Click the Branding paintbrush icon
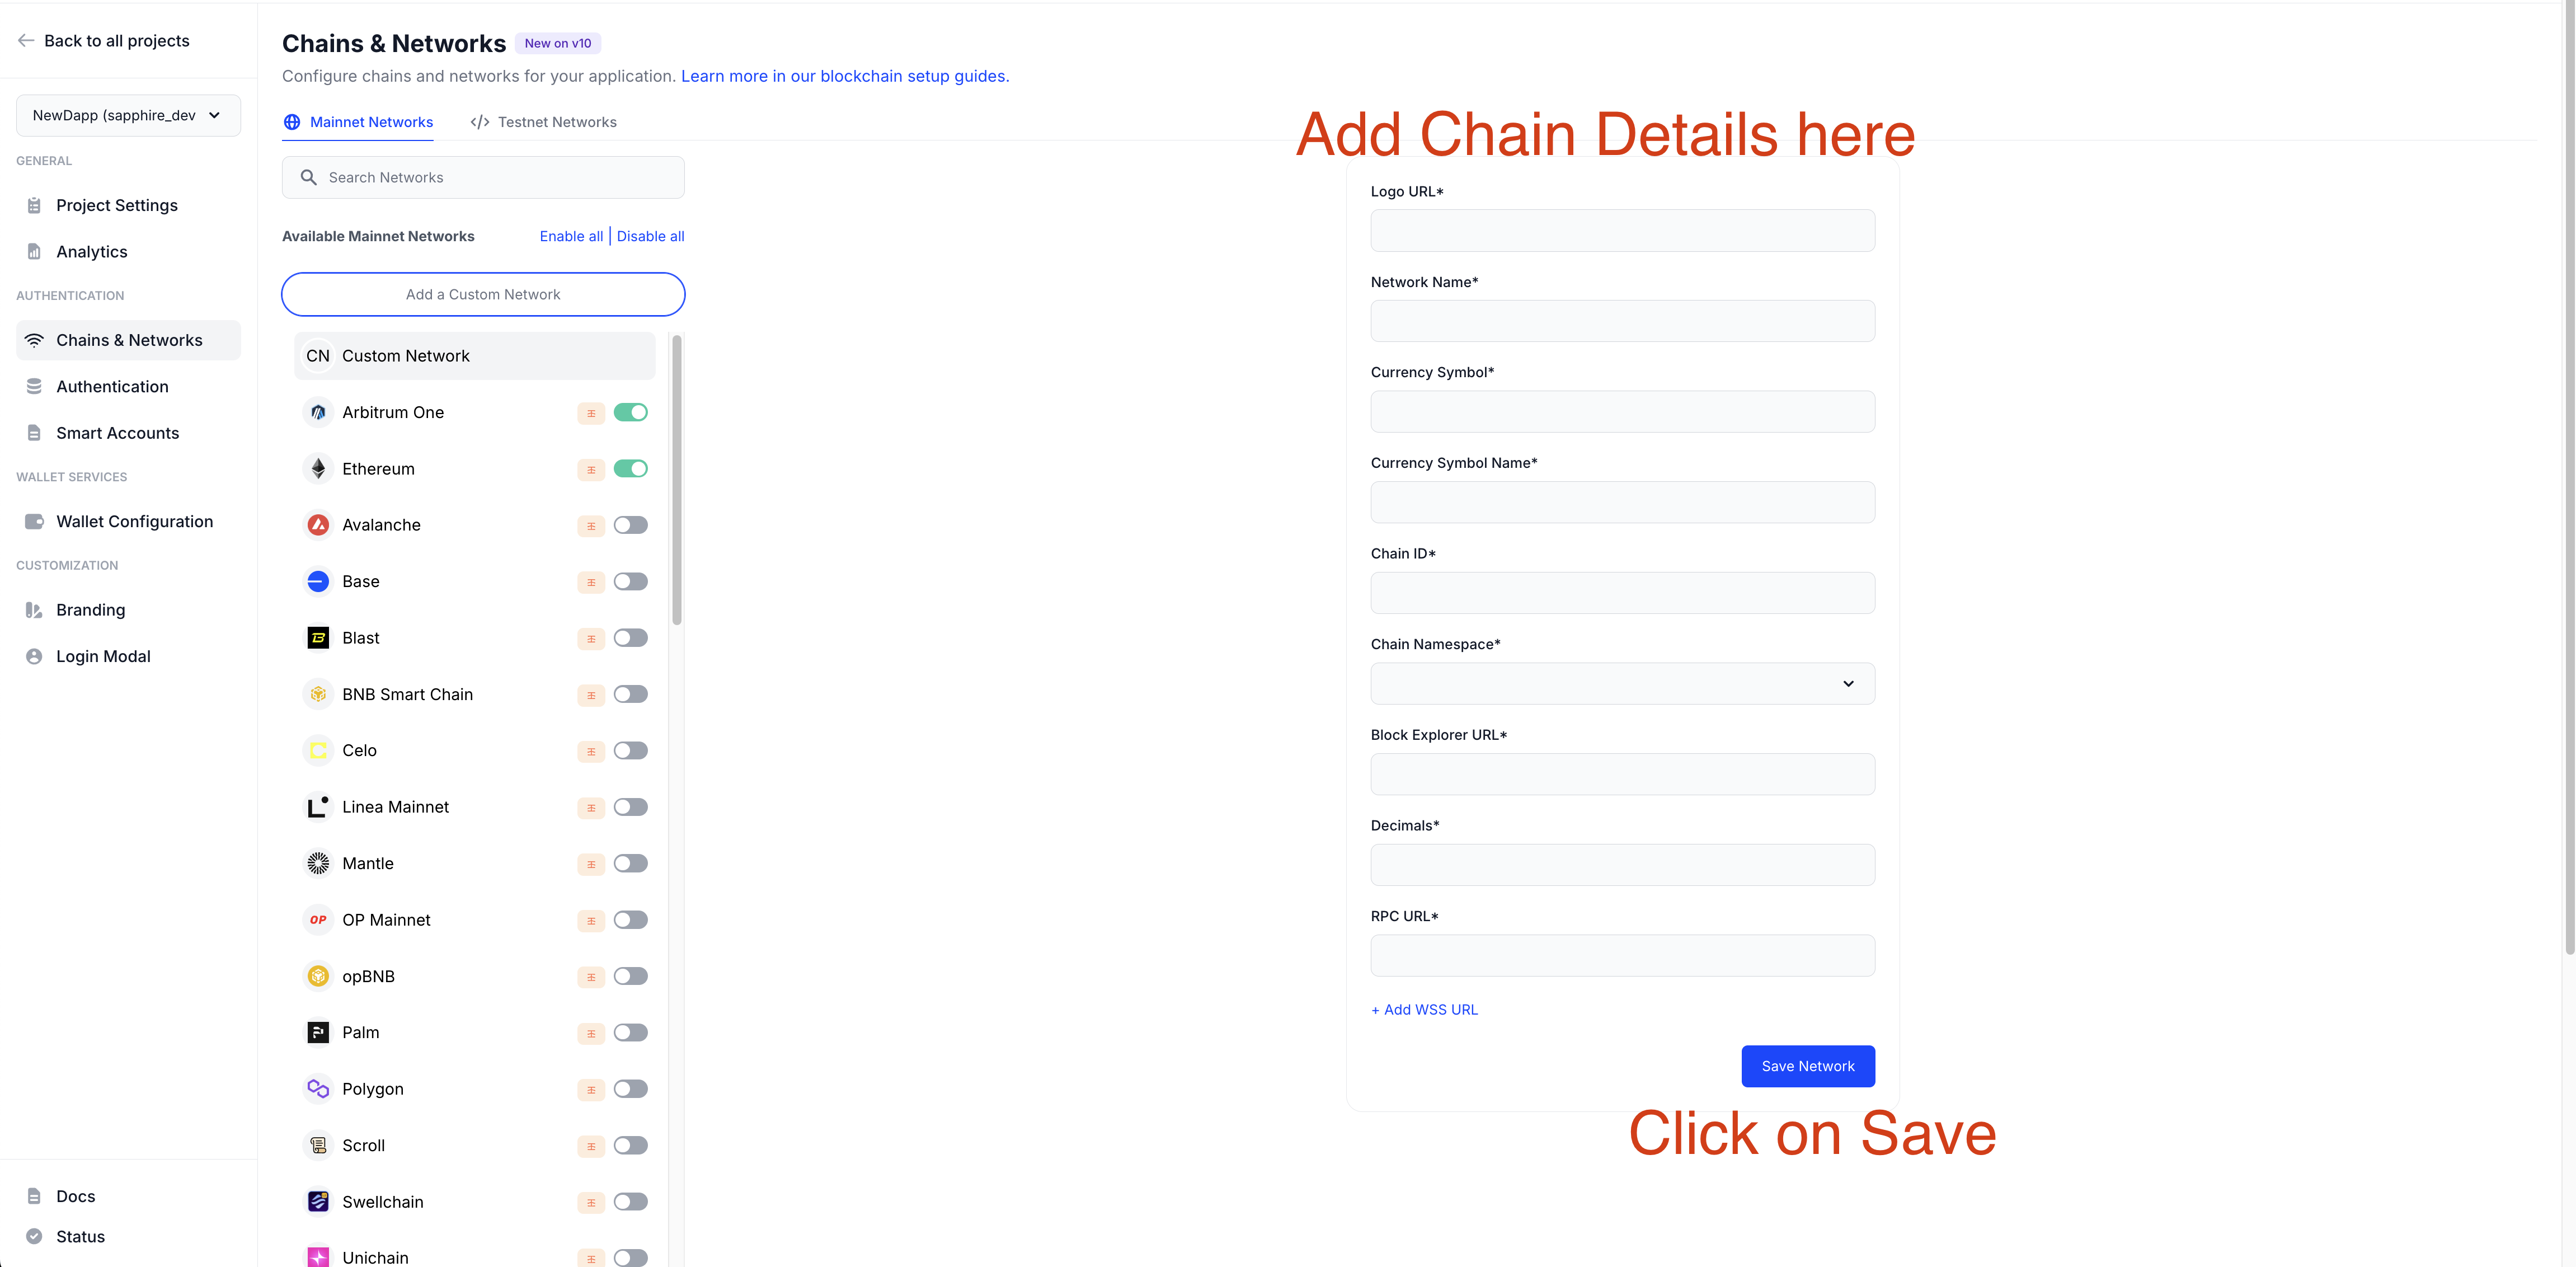Screen dimensions: 2576x1267 click(34, 610)
